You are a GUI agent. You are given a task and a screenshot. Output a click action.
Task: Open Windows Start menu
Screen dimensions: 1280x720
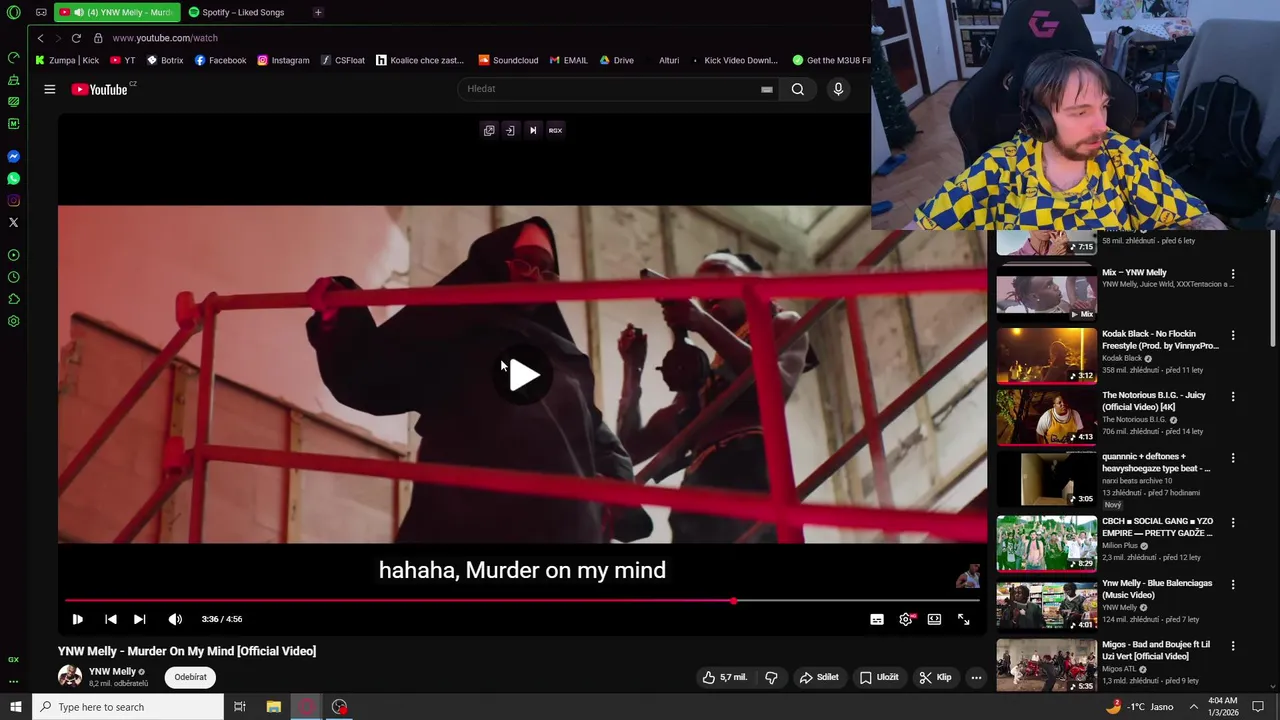pyautogui.click(x=15, y=707)
